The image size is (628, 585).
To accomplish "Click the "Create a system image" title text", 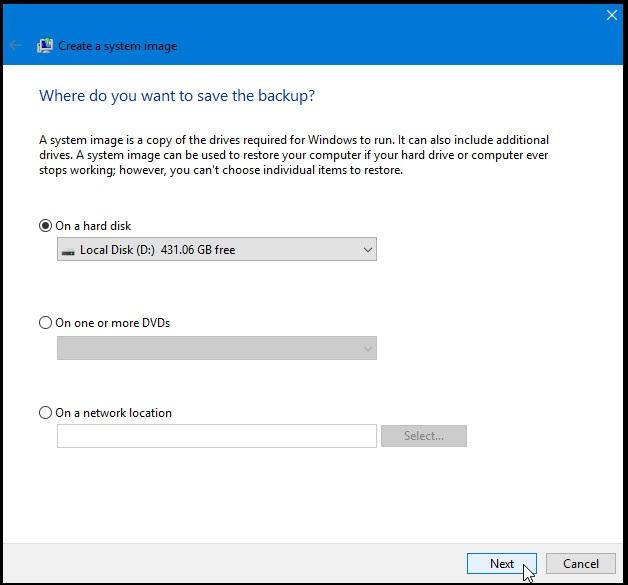I will 118,46.
